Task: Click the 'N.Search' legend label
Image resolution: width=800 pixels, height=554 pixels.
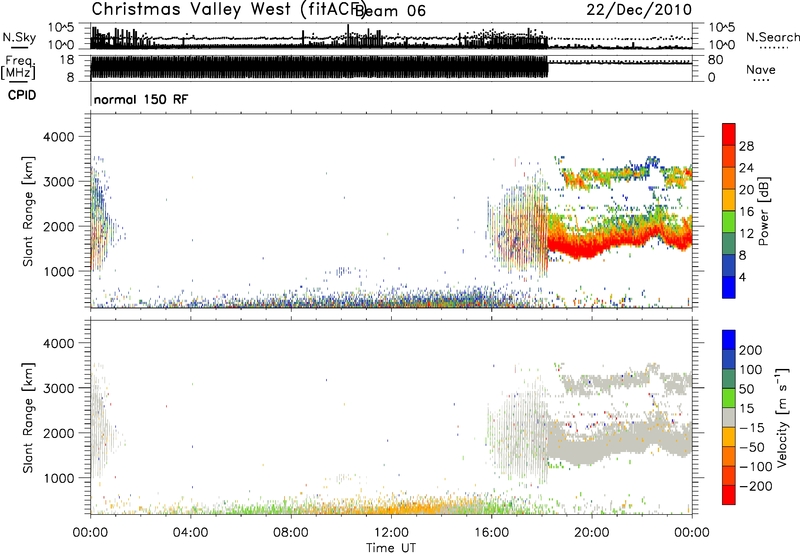Action: coord(772,37)
